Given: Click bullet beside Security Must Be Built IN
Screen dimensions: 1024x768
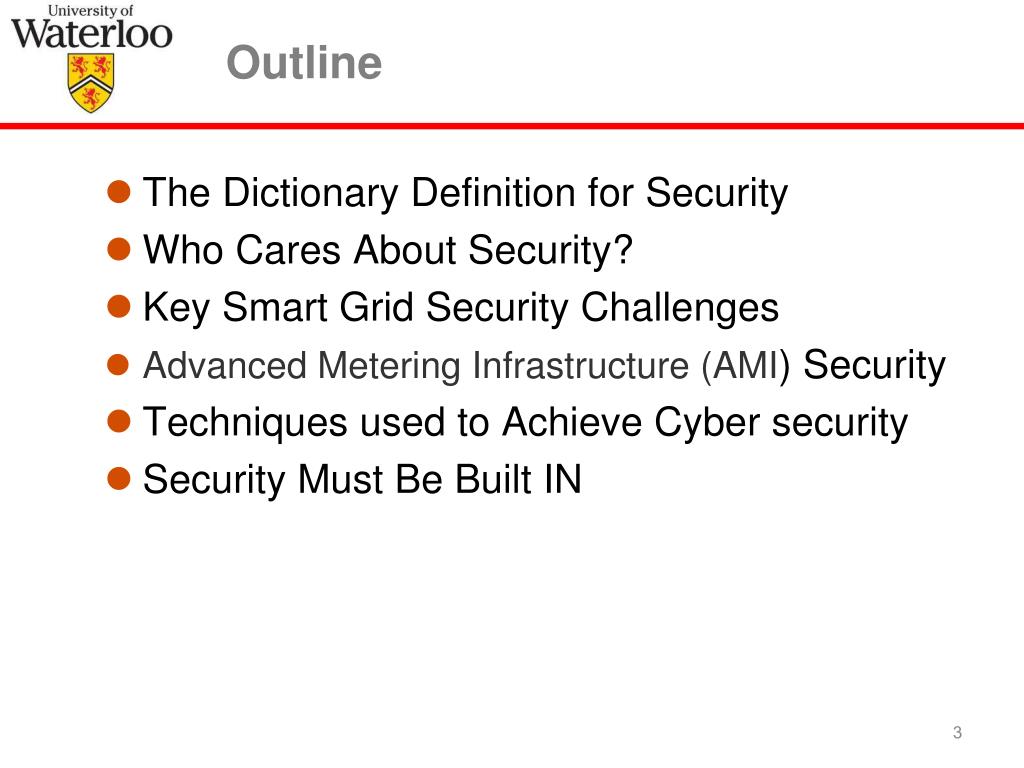Looking at the screenshot, I should [119, 479].
